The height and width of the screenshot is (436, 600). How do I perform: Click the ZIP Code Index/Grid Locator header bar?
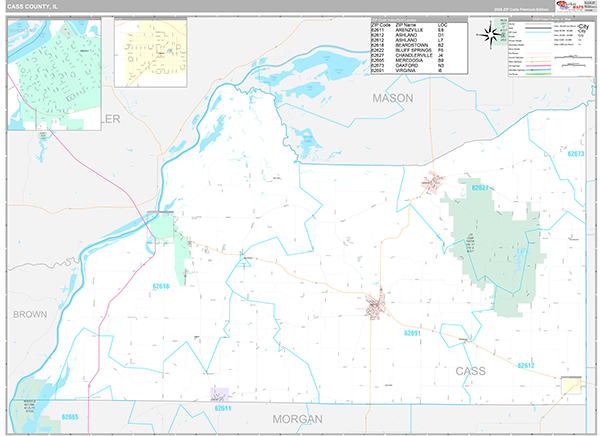tap(419, 20)
